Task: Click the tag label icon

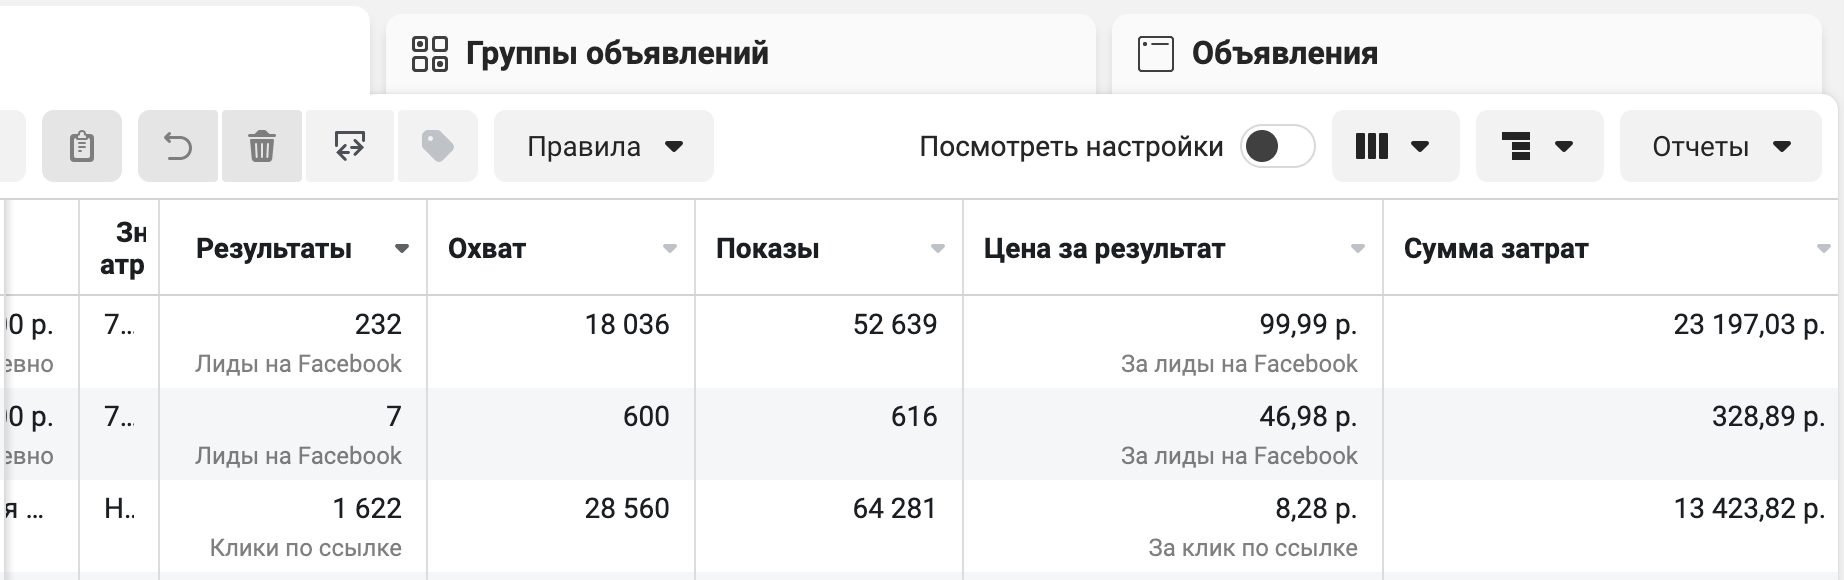Action: point(437,147)
